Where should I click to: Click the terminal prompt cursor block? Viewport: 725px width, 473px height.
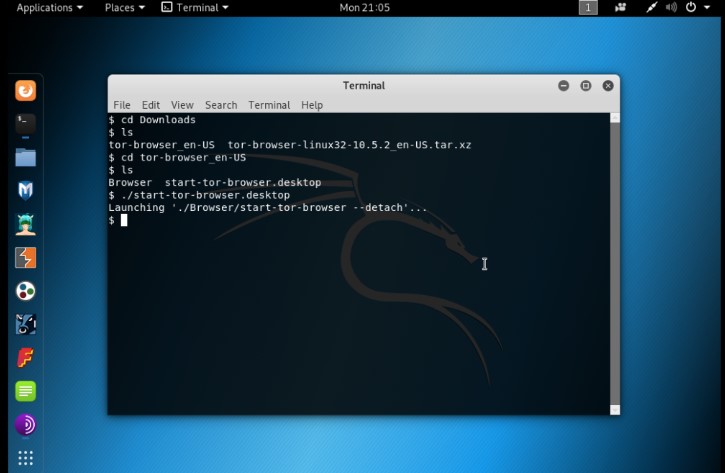(x=124, y=220)
